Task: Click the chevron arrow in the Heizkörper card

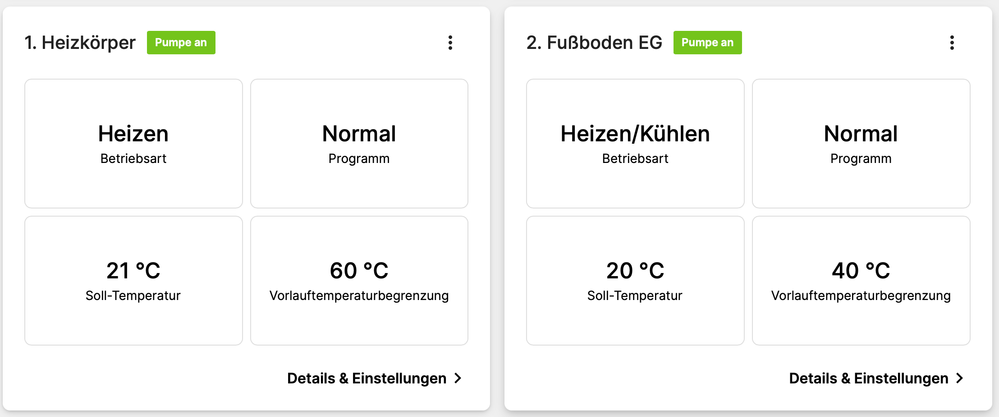Action: point(458,378)
